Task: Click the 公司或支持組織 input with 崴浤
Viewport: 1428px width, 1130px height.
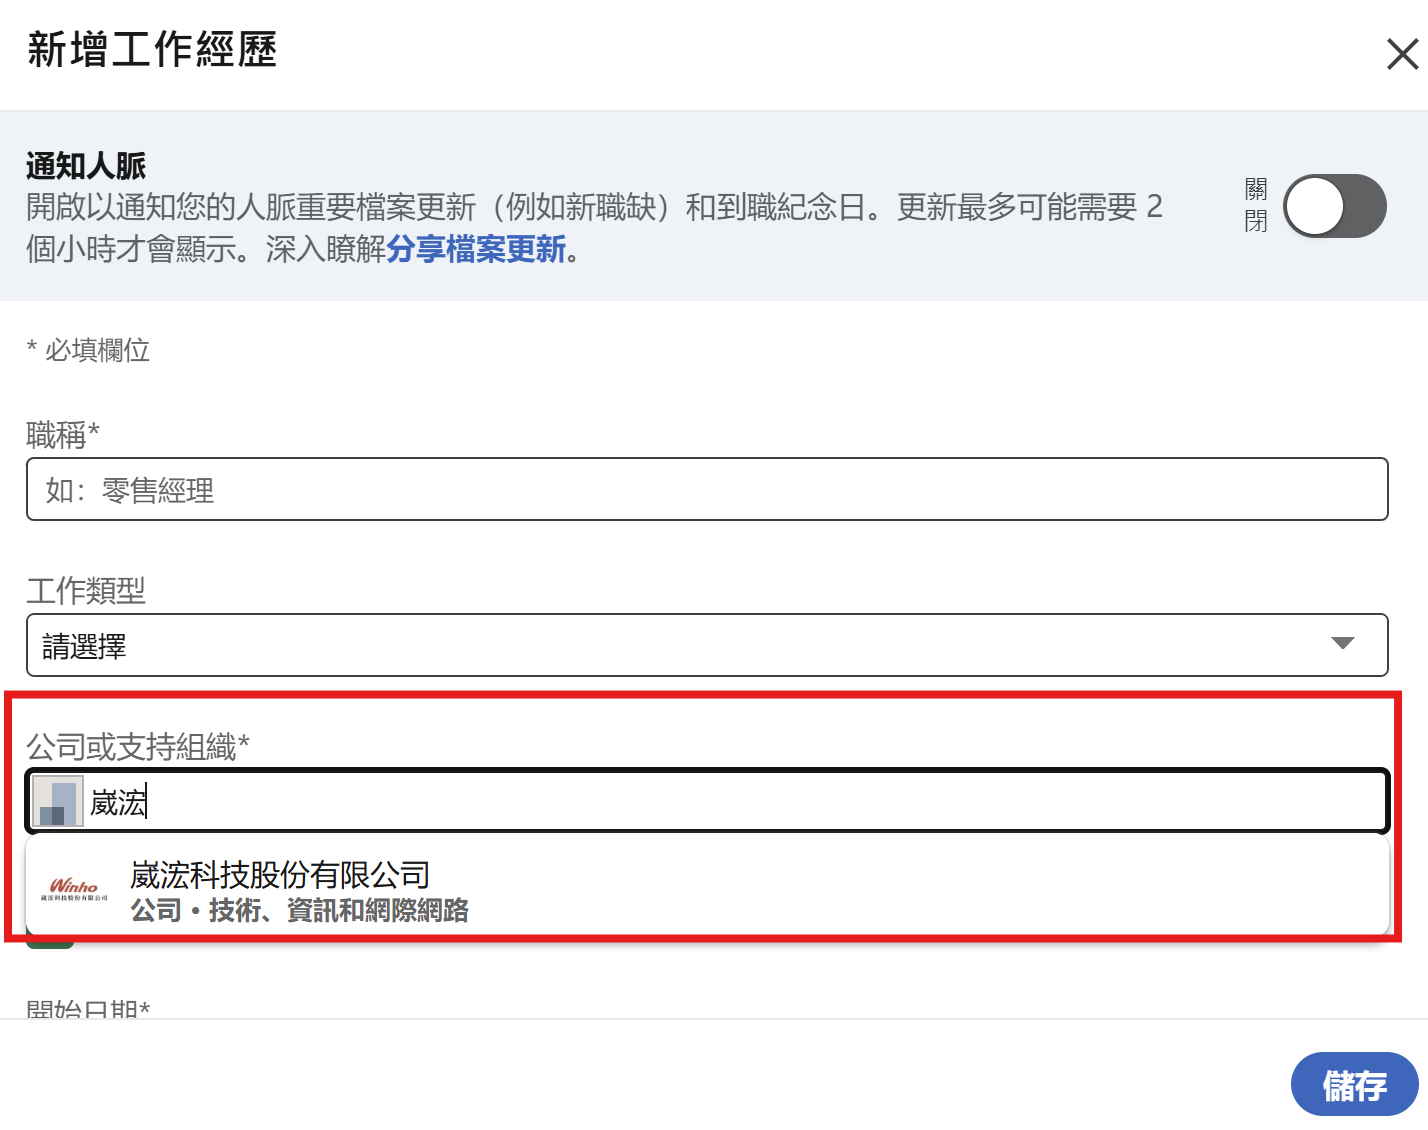Action: (x=707, y=801)
